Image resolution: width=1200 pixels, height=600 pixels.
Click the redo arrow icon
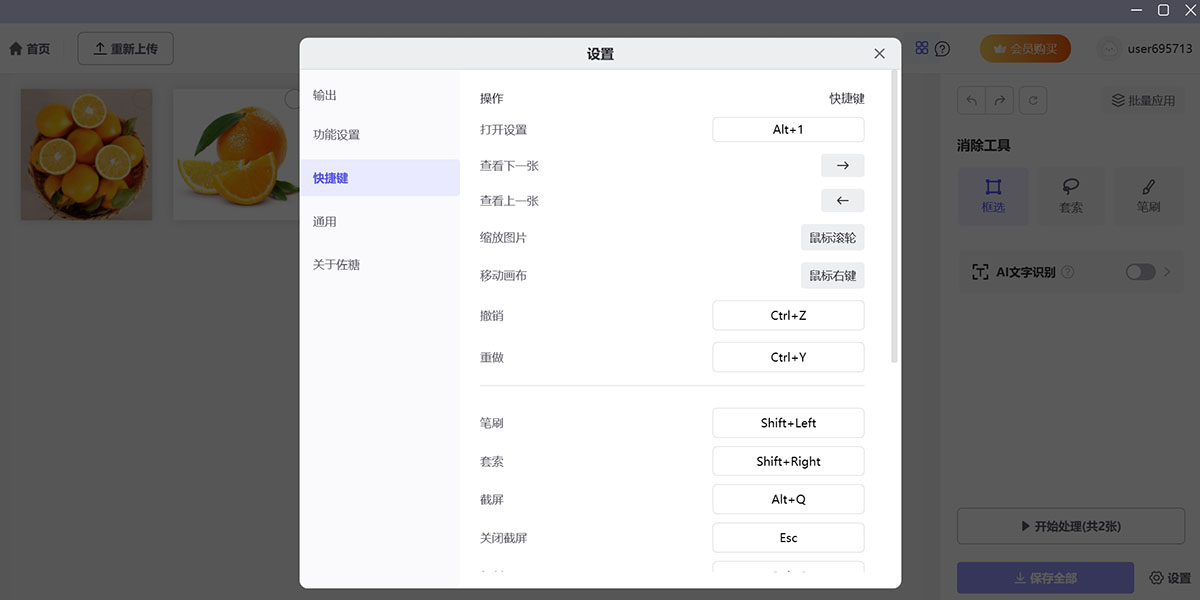pyautogui.click(x=1000, y=100)
